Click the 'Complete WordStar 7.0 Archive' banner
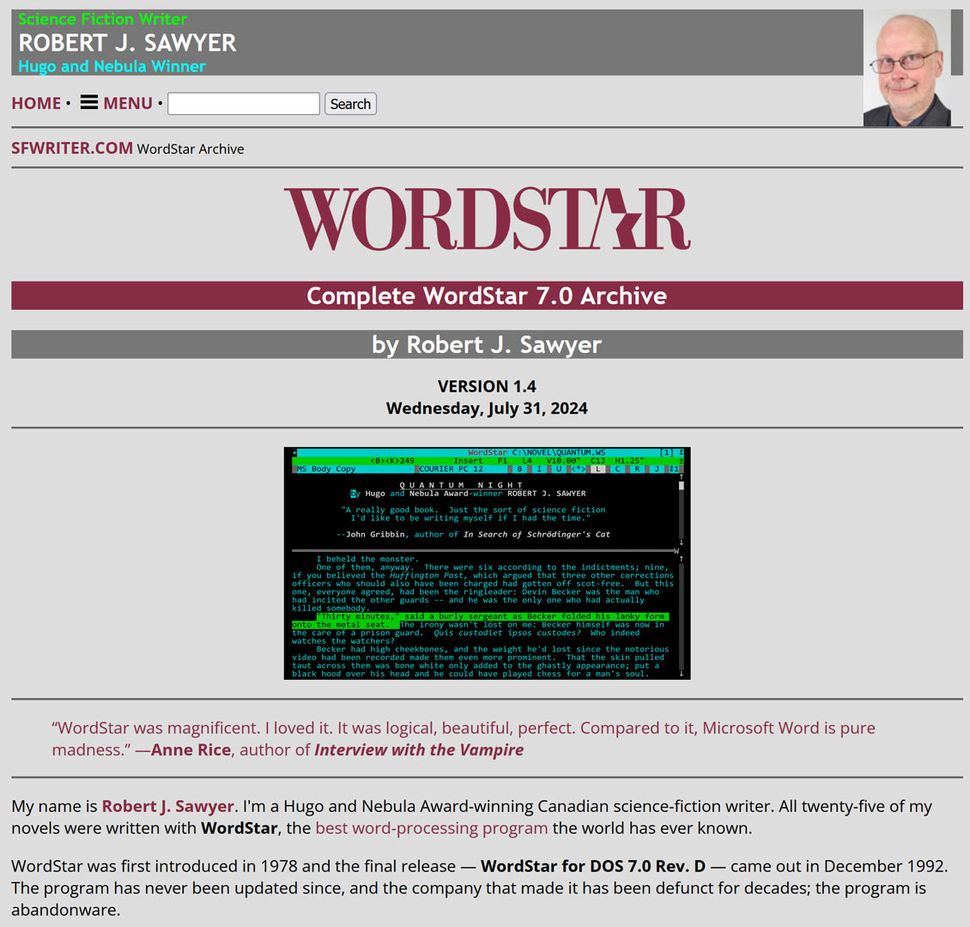Viewport: 970px width, 927px height. pos(487,296)
